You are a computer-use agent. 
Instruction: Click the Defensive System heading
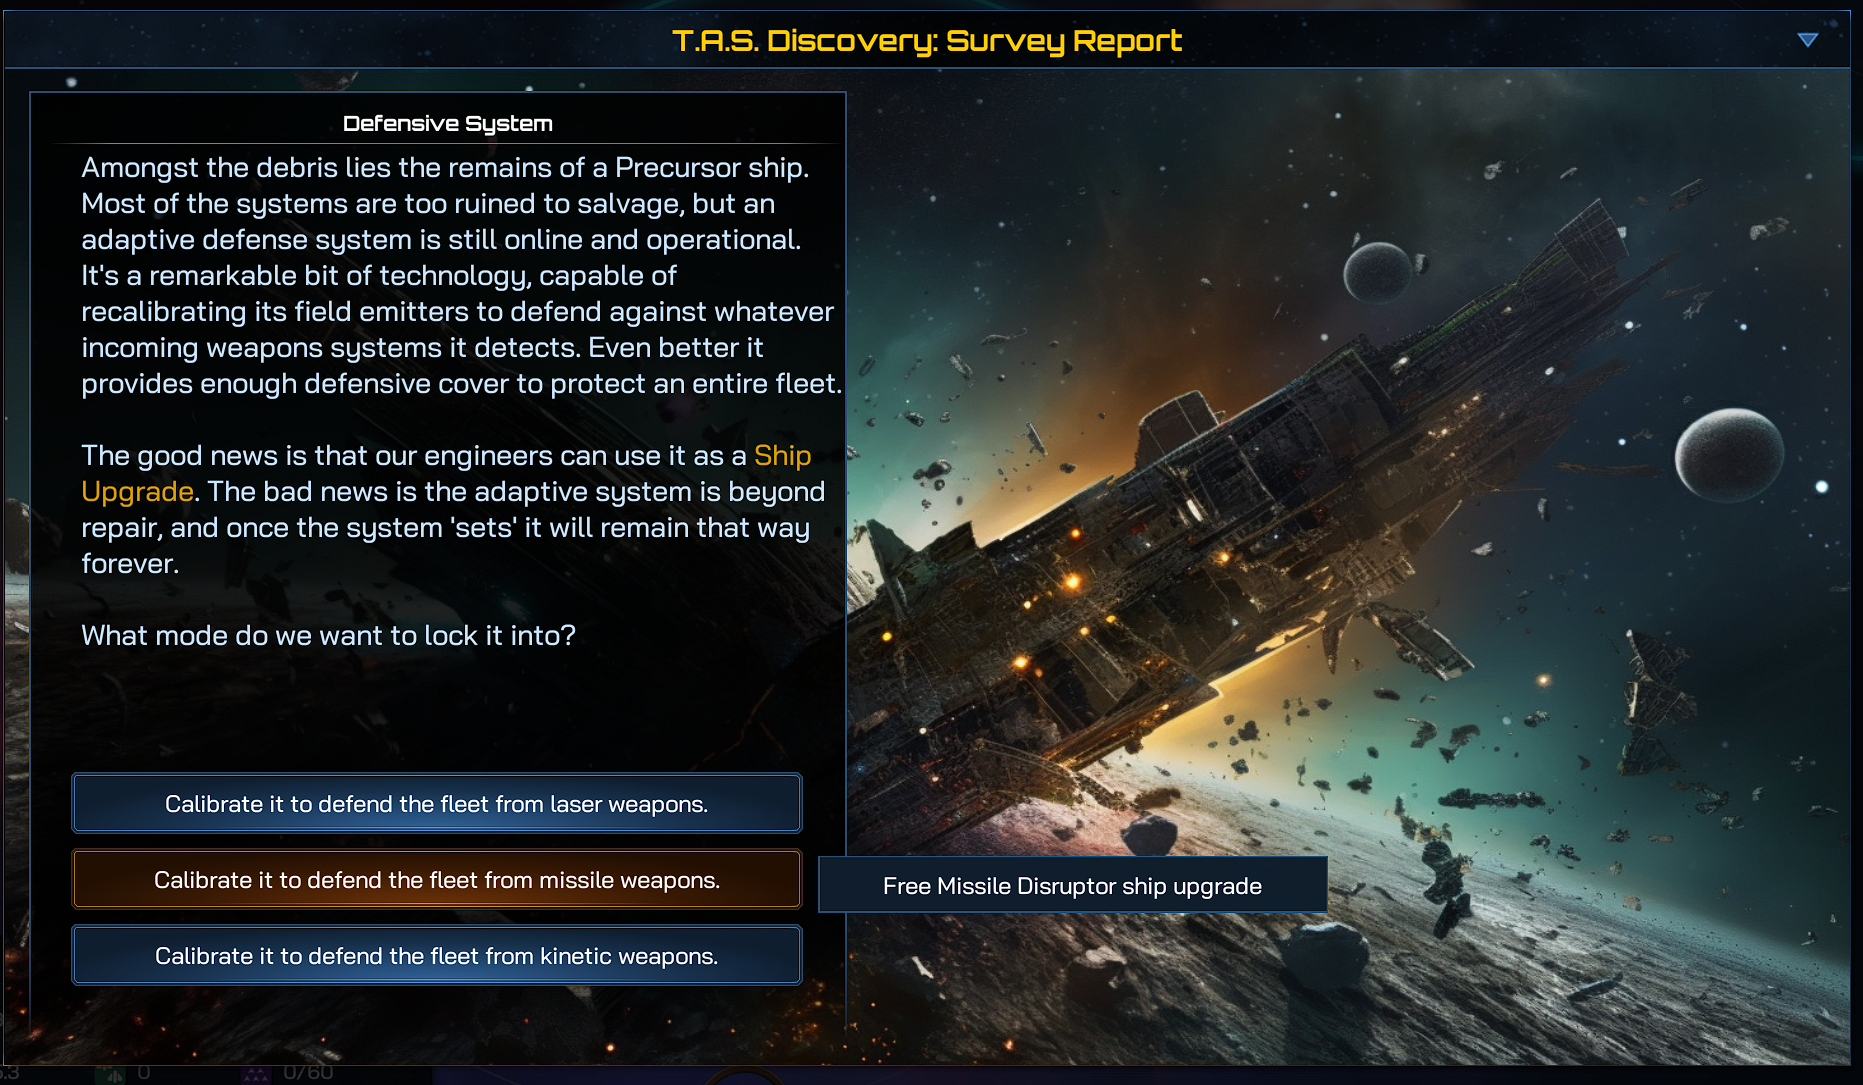coord(448,124)
